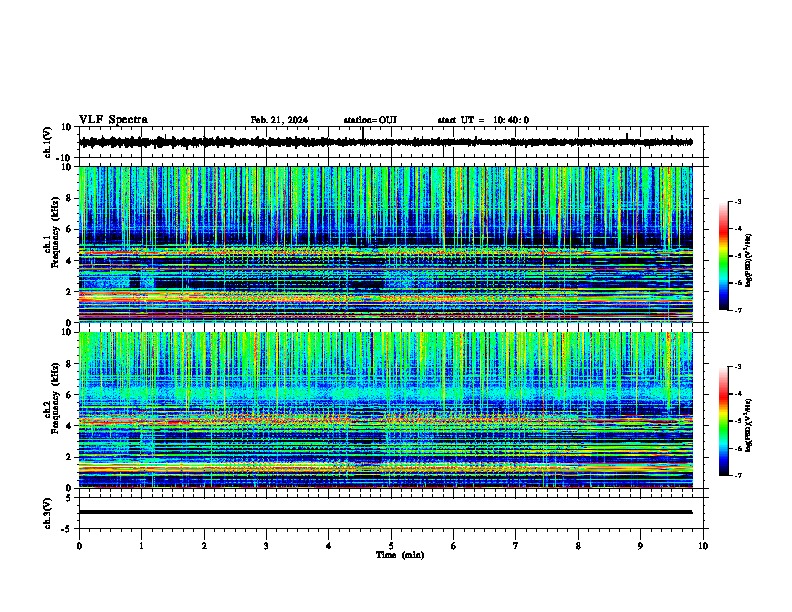Click the time axis tick label "3"

coord(266,546)
